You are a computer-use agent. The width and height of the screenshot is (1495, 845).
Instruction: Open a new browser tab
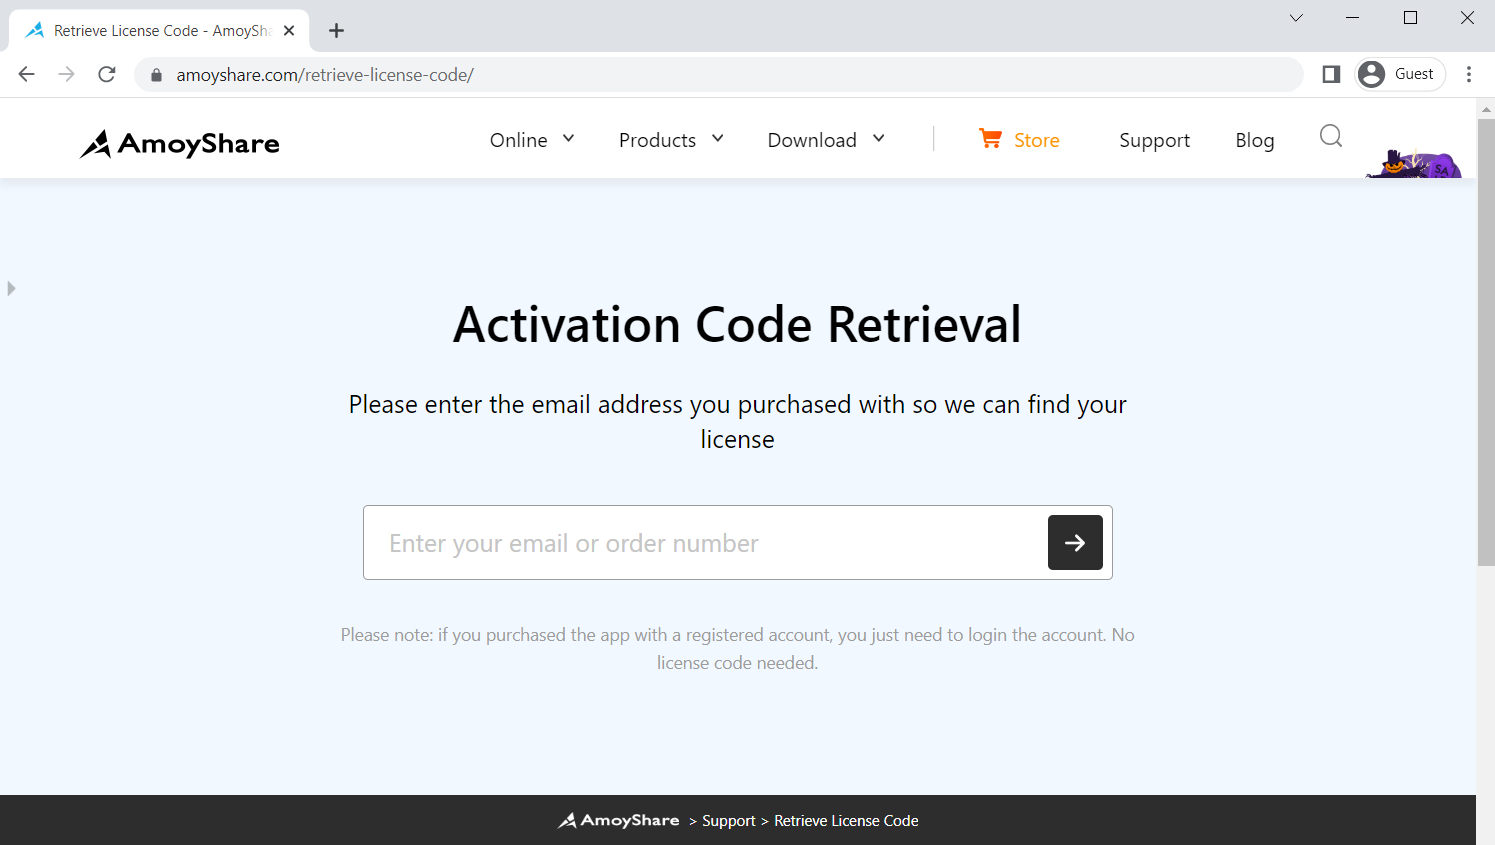pos(336,31)
